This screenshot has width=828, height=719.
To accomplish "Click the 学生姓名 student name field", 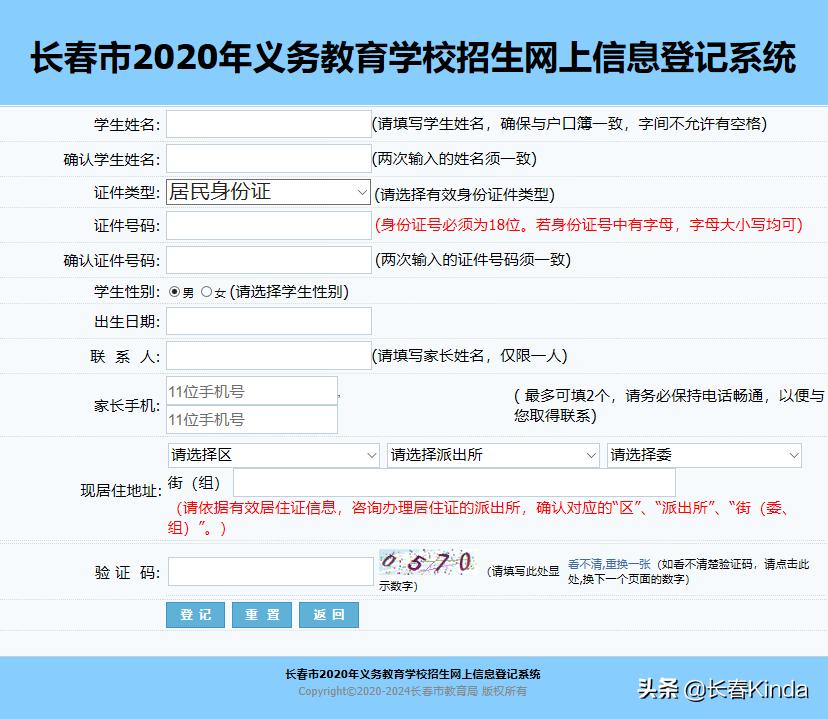I will click(x=267, y=123).
